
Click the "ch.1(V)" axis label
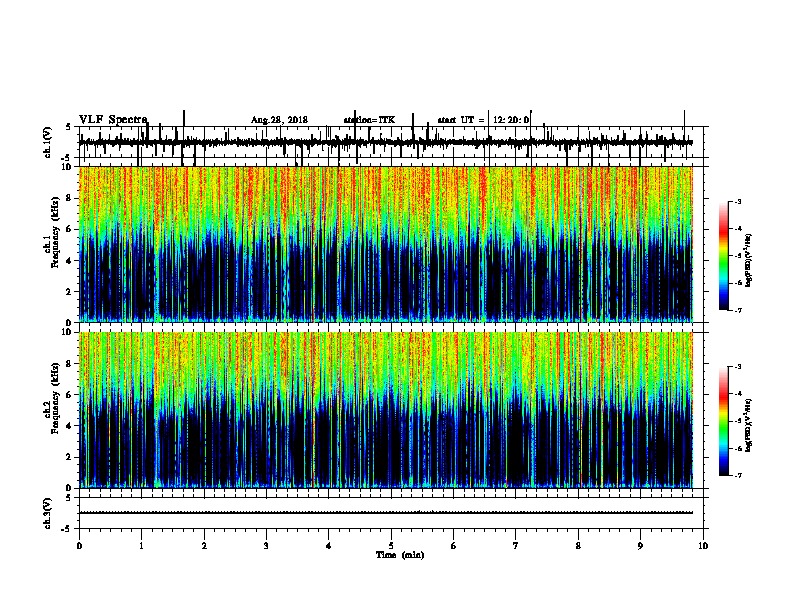click(48, 142)
